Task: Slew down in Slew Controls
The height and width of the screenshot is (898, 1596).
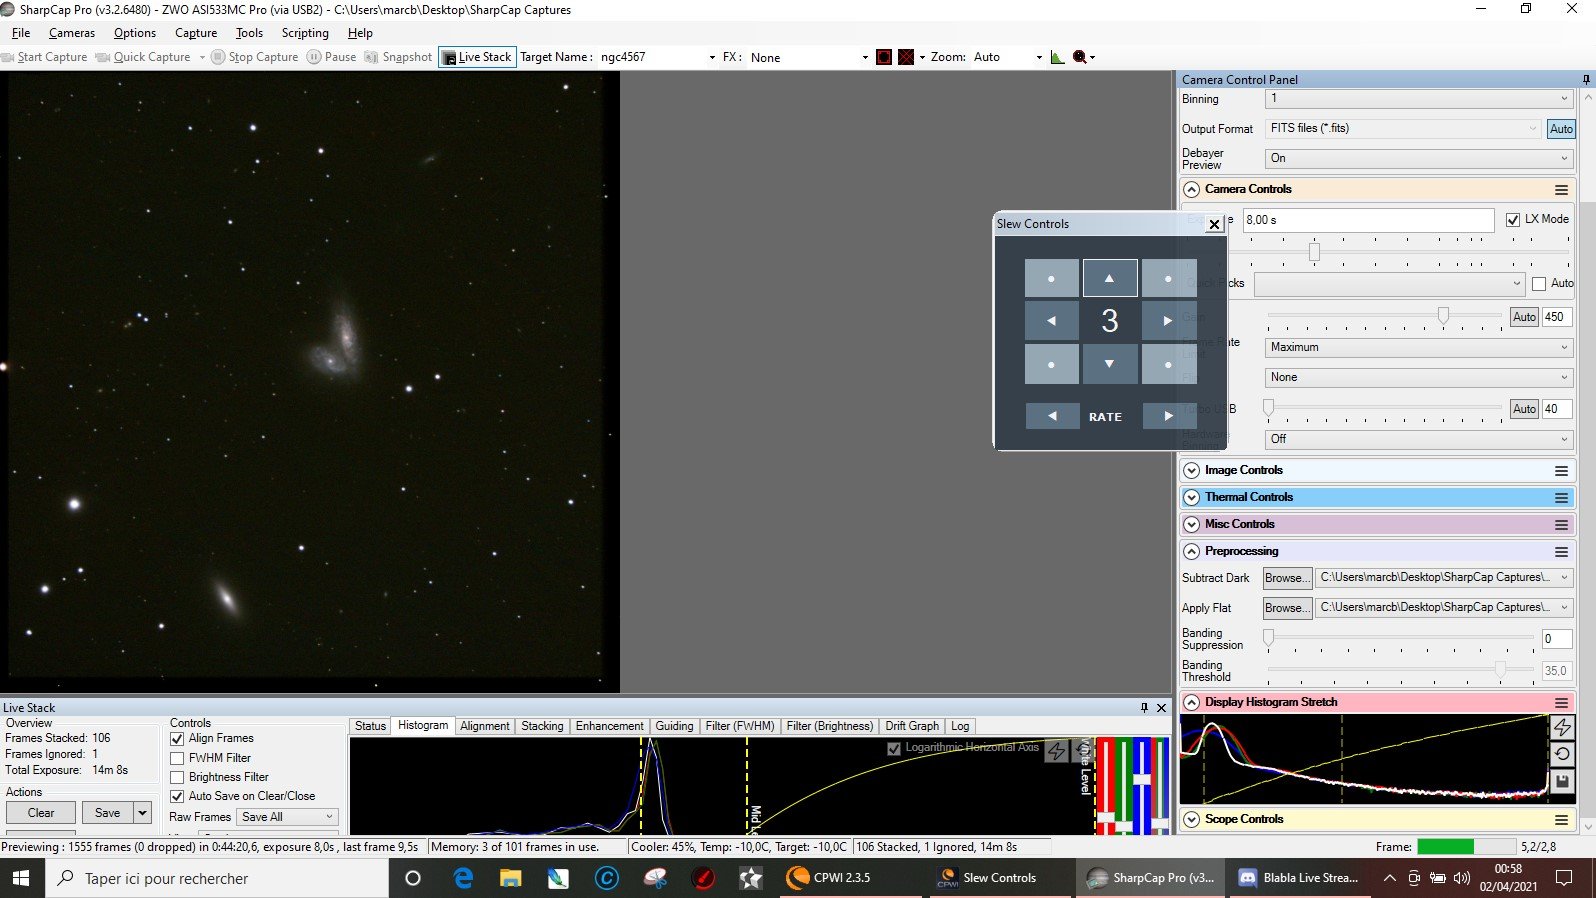Action: click(1110, 364)
